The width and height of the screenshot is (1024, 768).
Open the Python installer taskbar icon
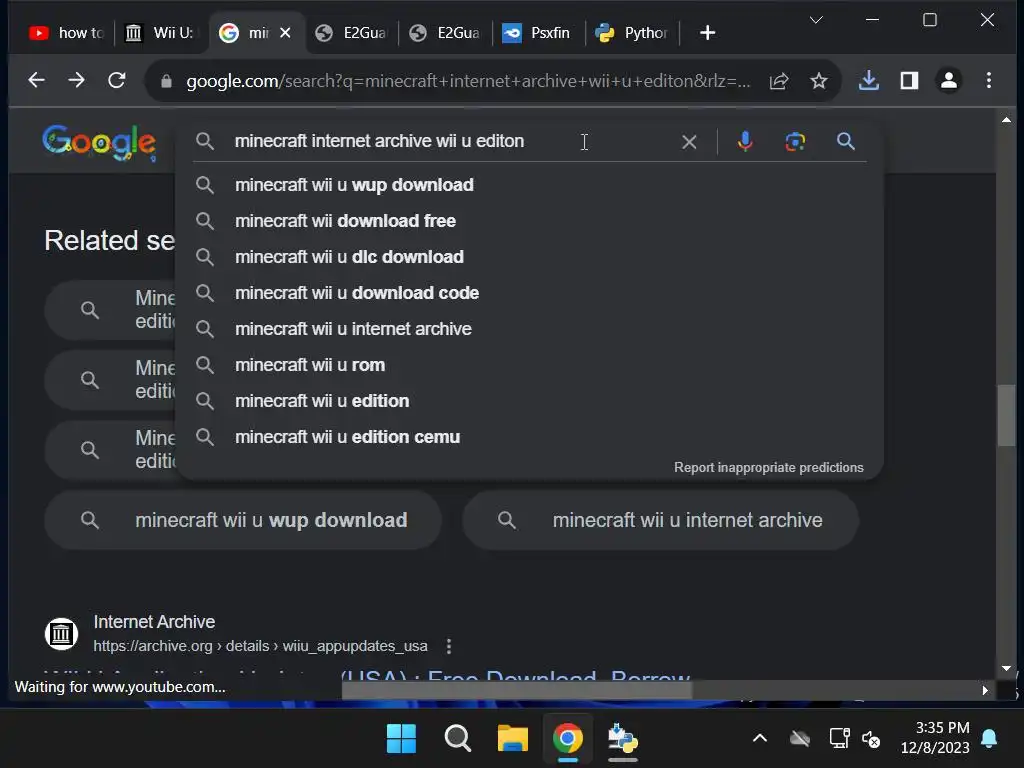pyautogui.click(x=623, y=739)
